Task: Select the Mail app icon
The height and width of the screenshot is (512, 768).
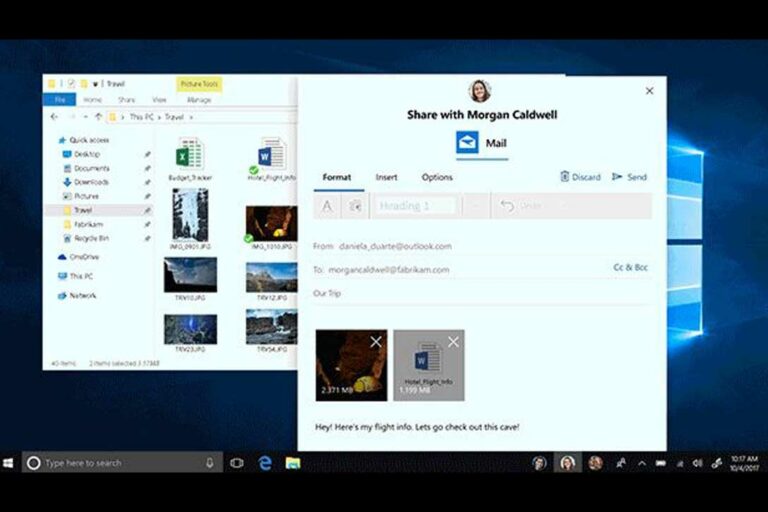Action: [467, 143]
